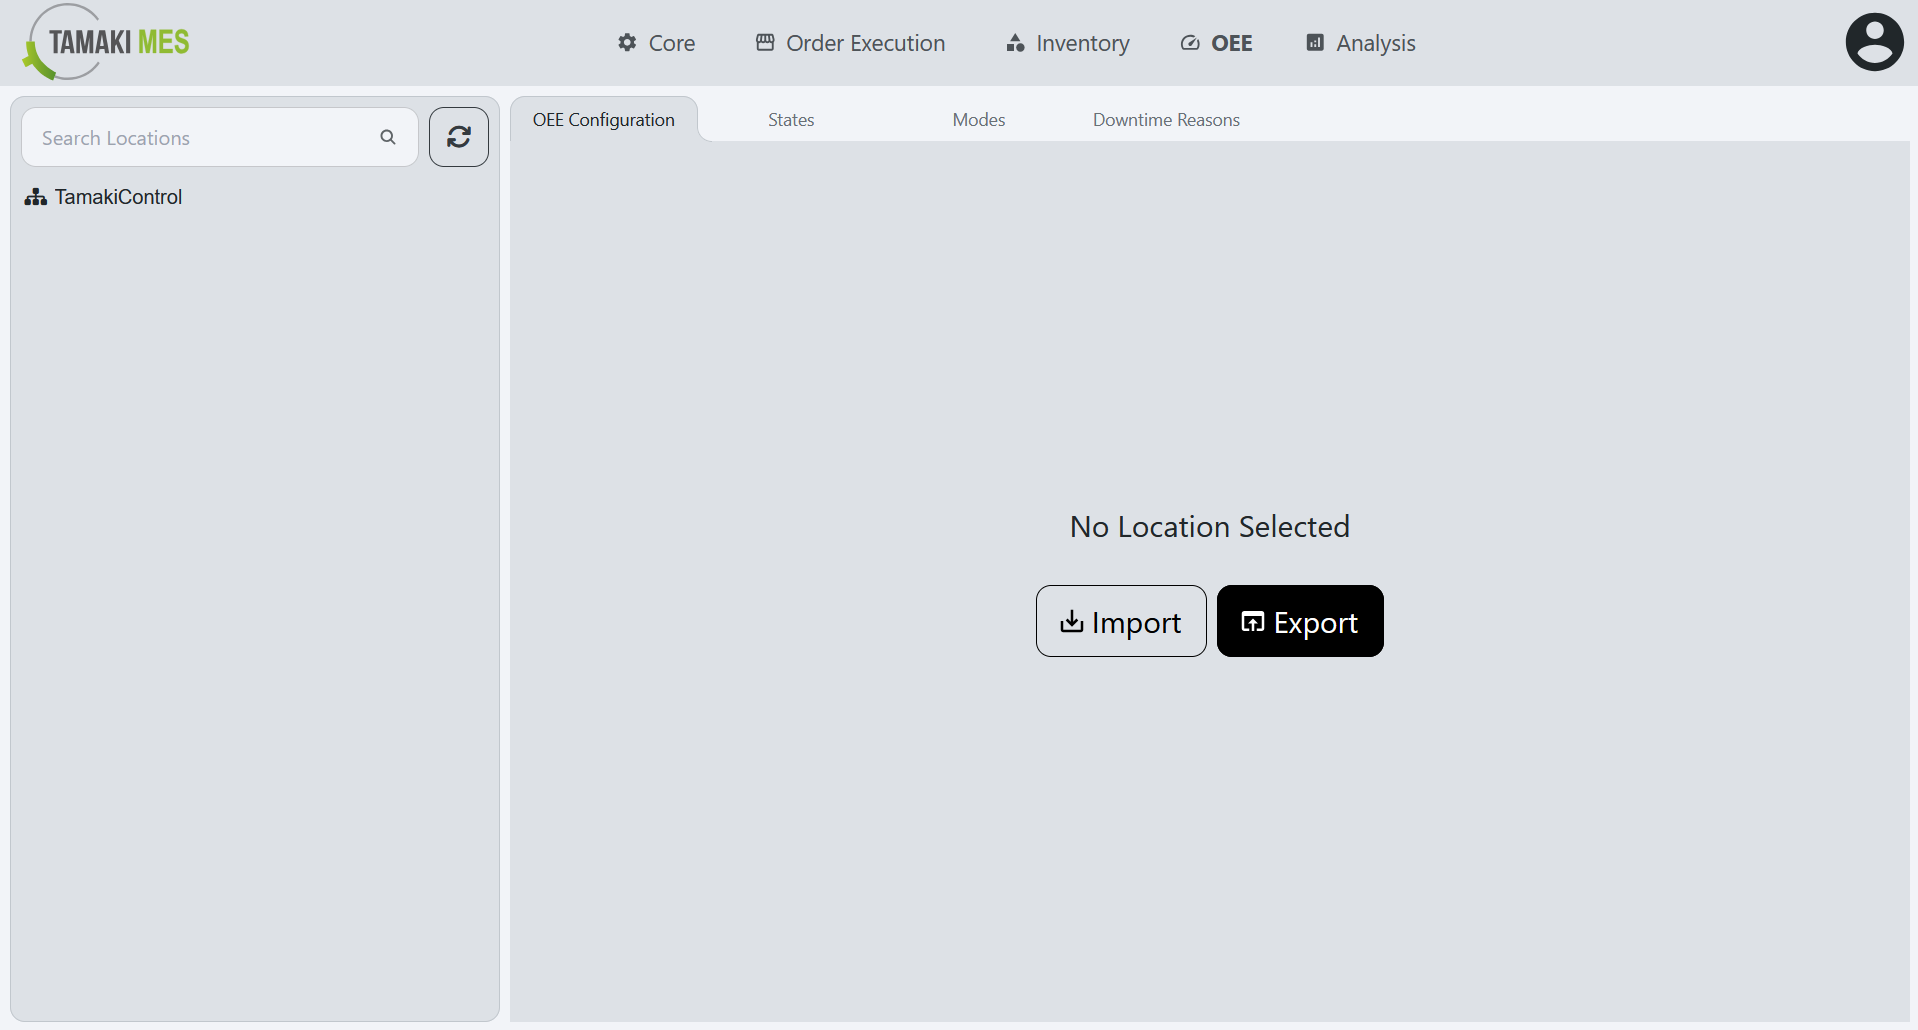Switch to the States tab

[x=790, y=119]
